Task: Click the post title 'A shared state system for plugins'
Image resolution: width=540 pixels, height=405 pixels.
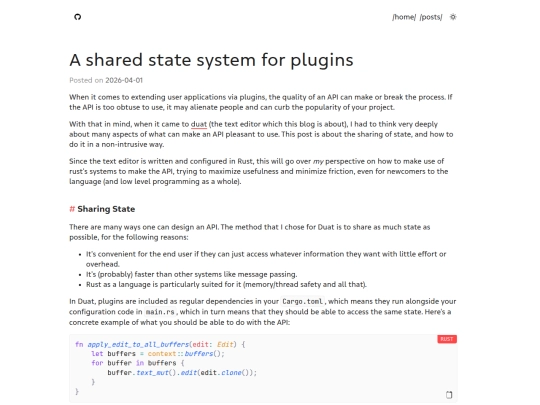Action: (211, 60)
